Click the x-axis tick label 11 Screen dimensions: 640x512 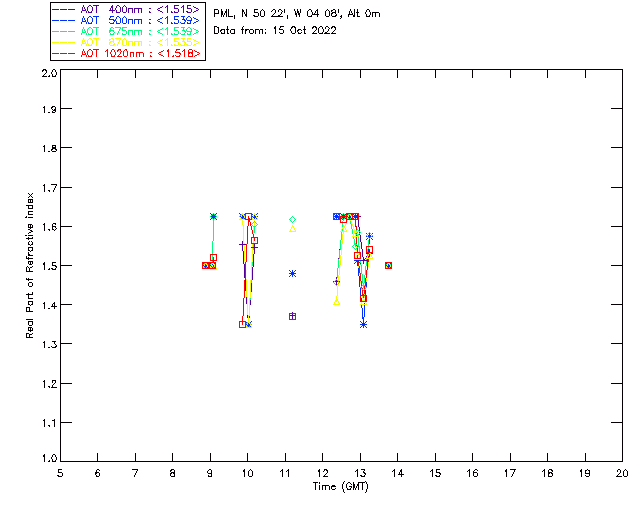285,473
